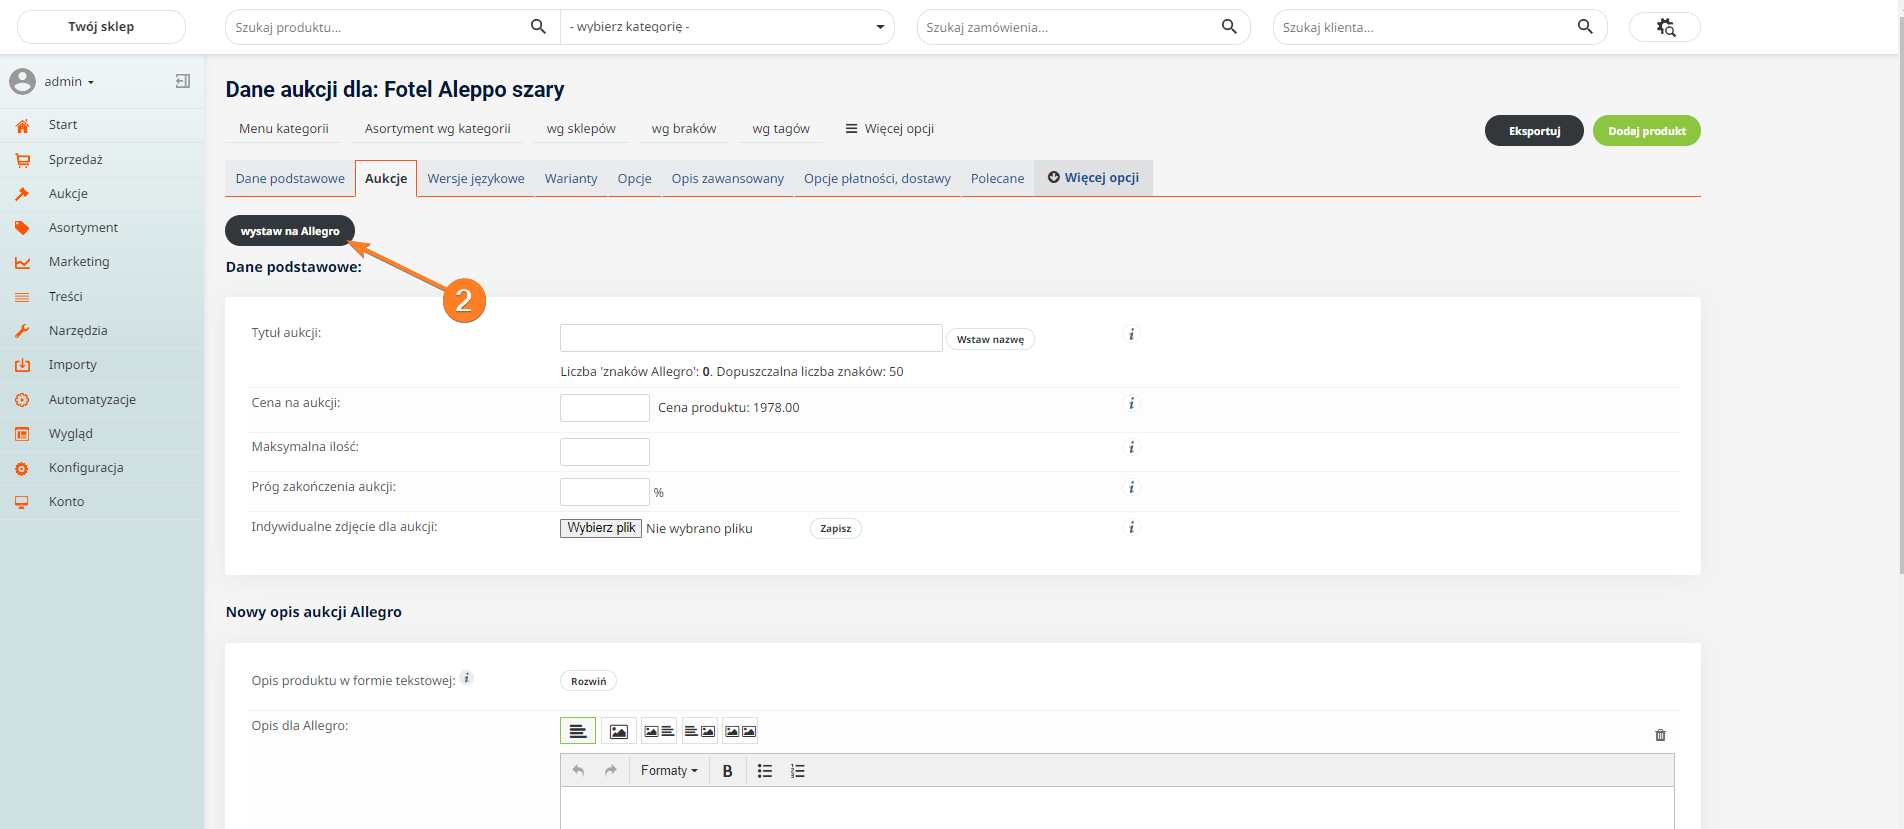Open Konfiguracja in the sidebar
The height and width of the screenshot is (829, 1904).
(x=86, y=468)
